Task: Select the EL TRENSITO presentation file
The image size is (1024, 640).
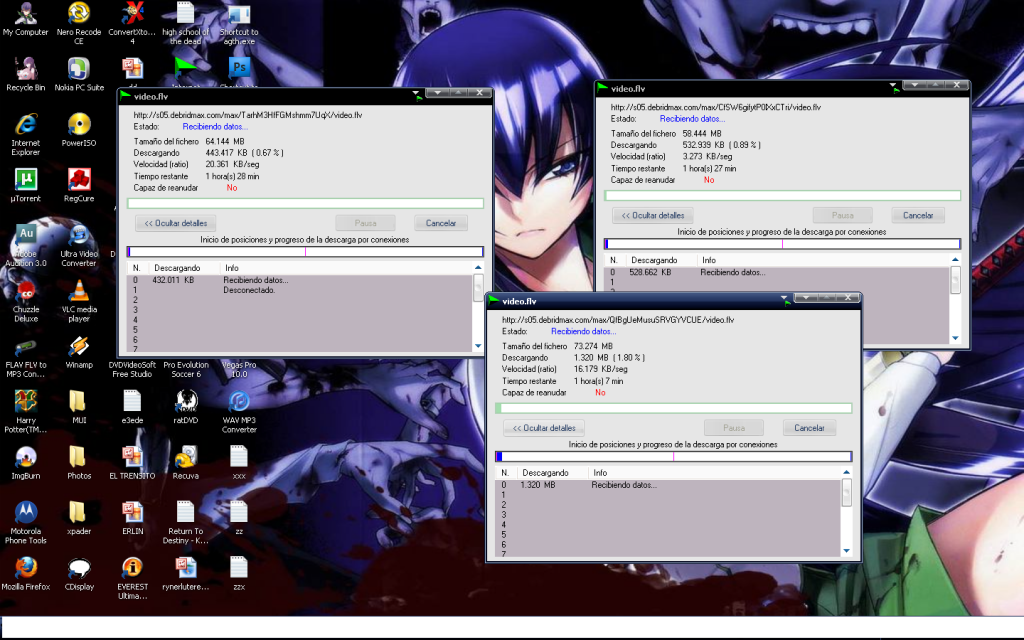Action: [132, 463]
